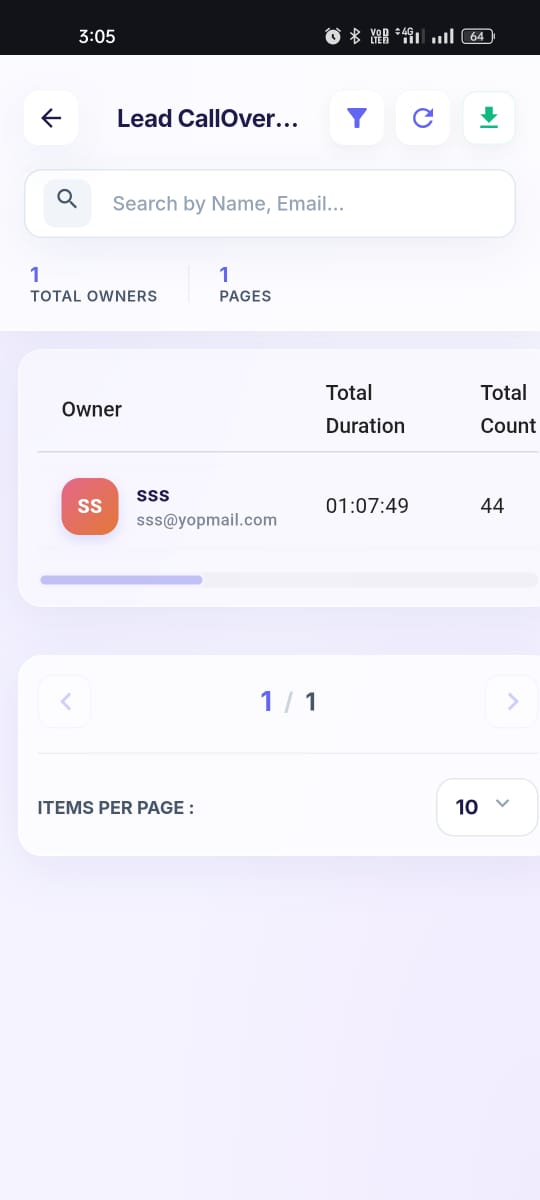The height and width of the screenshot is (1200, 540).
Task: Tap the back arrow icon
Action: click(x=51, y=118)
